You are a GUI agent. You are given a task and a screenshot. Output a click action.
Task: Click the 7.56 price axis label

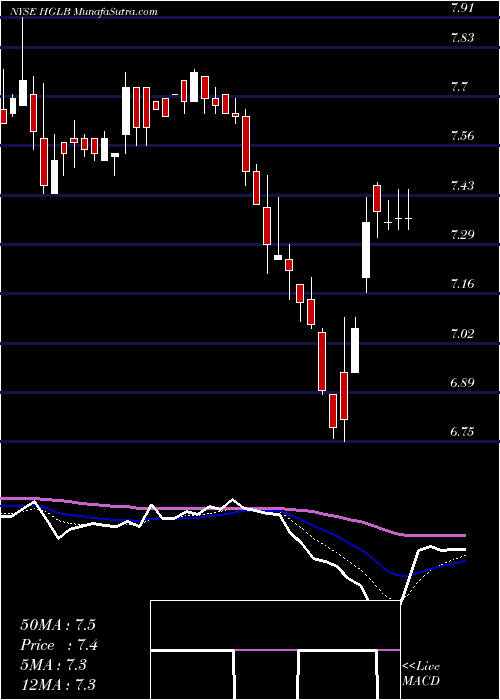pos(462,137)
